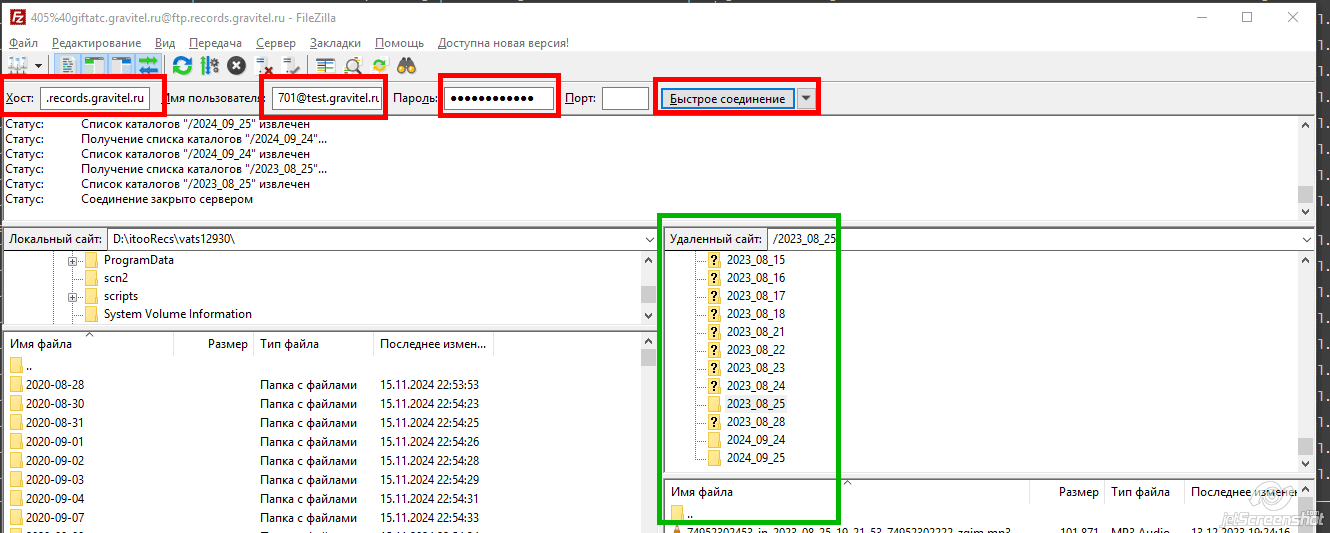
Task: Click the Быстрое соединение button
Action: pos(727,98)
